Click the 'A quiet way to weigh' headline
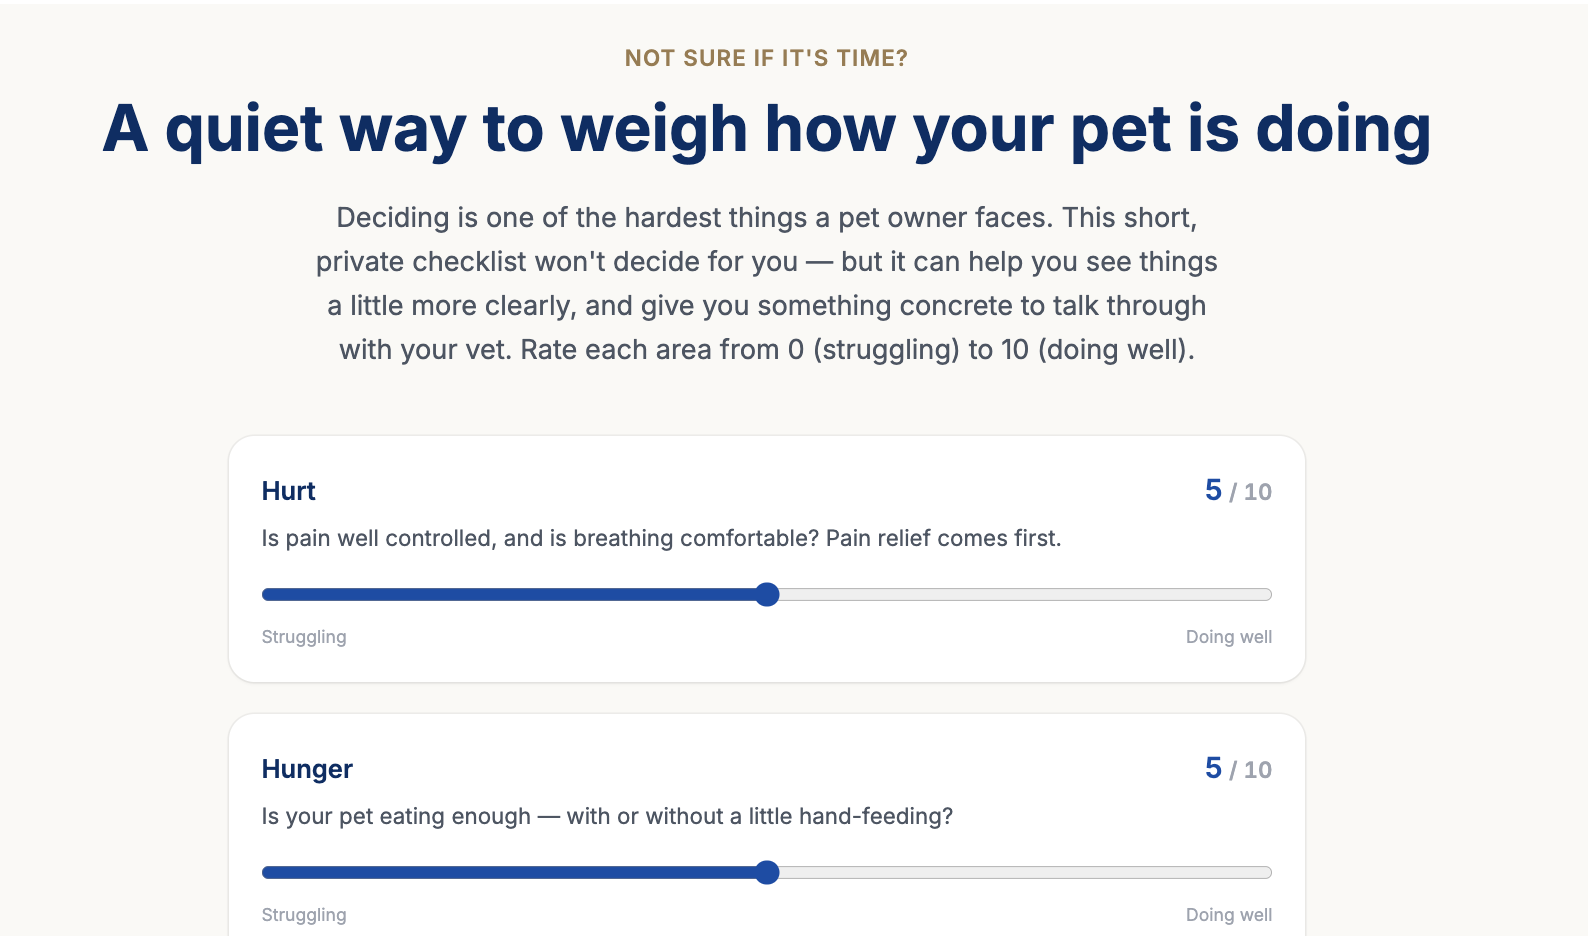This screenshot has height=936, width=1588. point(767,129)
